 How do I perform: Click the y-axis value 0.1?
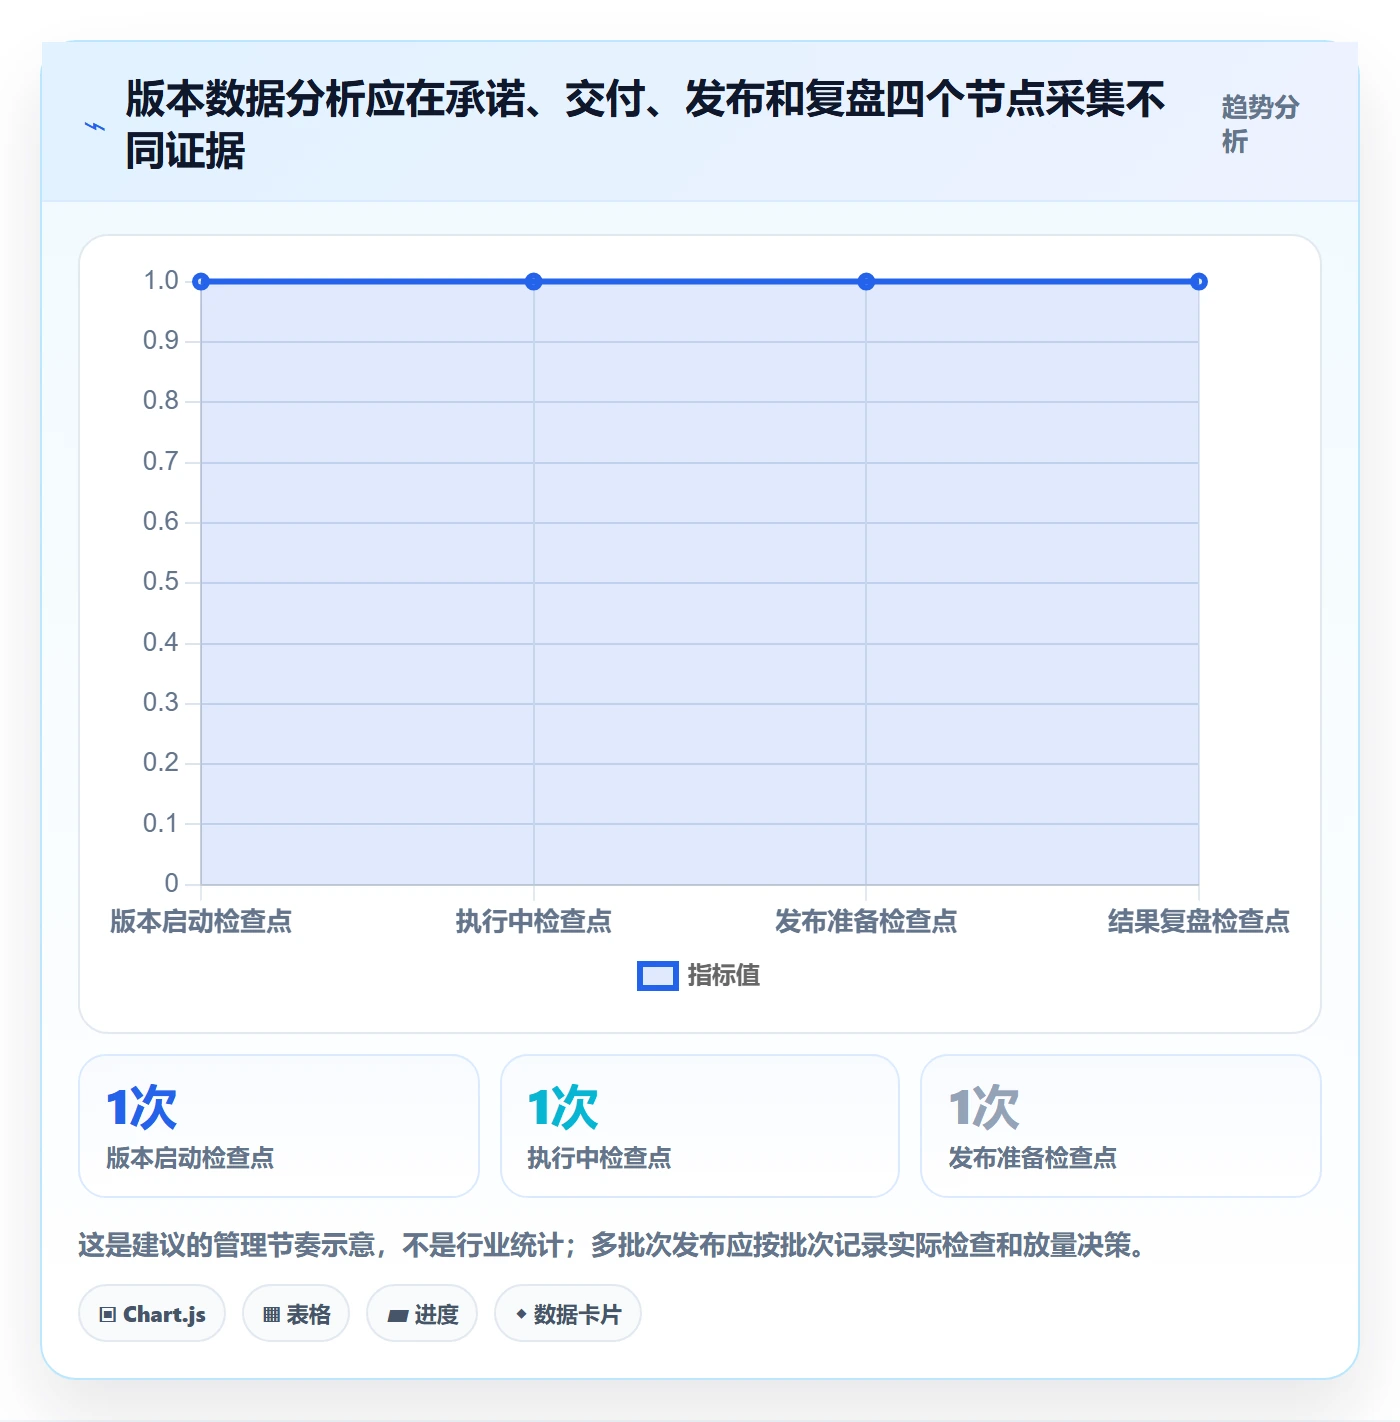[x=161, y=823]
